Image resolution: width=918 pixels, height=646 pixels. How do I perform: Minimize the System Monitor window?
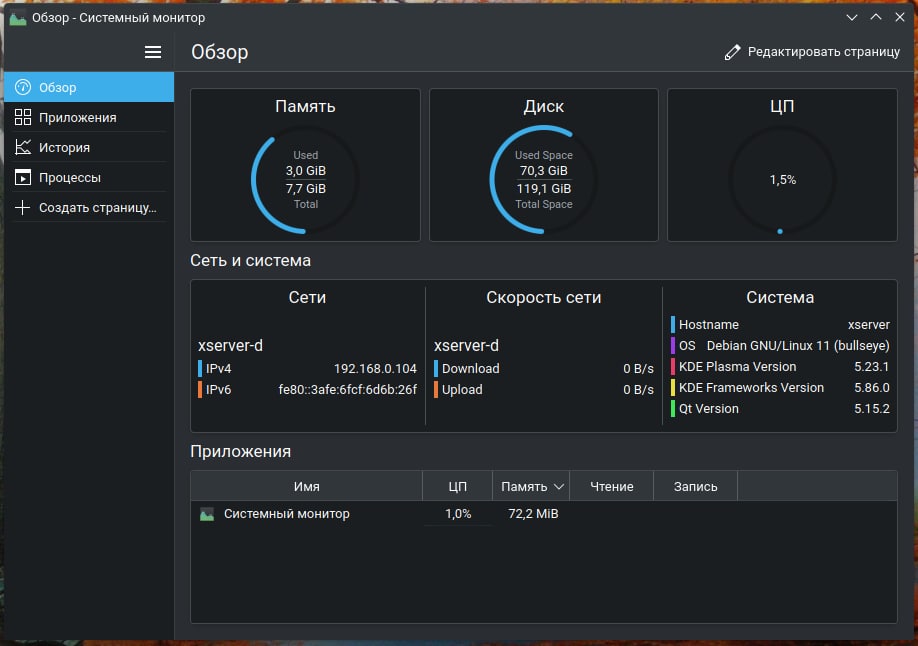tap(852, 18)
